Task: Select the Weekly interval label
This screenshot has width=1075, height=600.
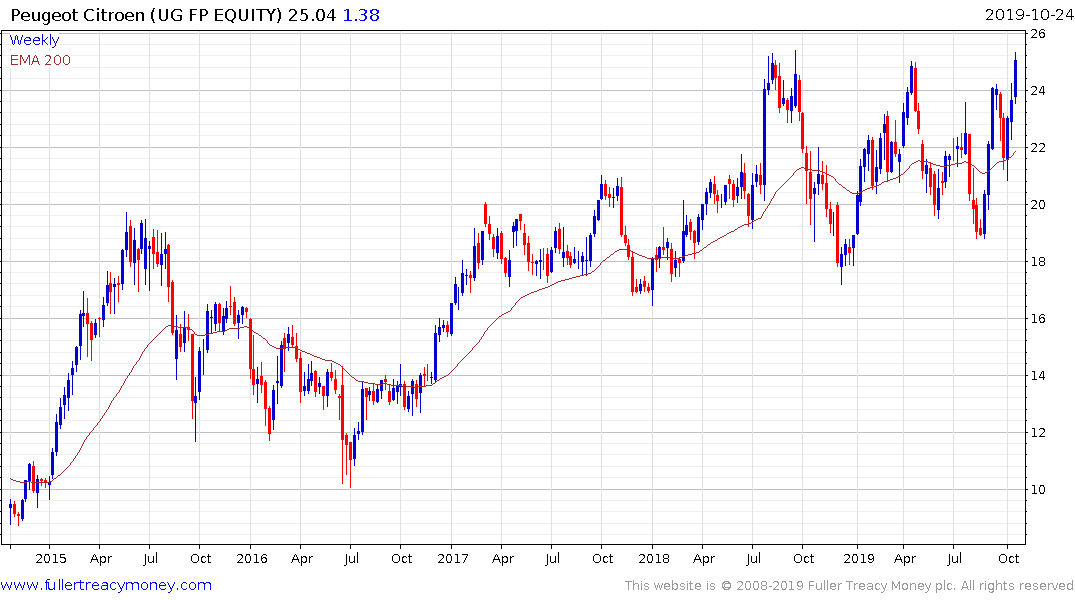Action: tap(34, 40)
